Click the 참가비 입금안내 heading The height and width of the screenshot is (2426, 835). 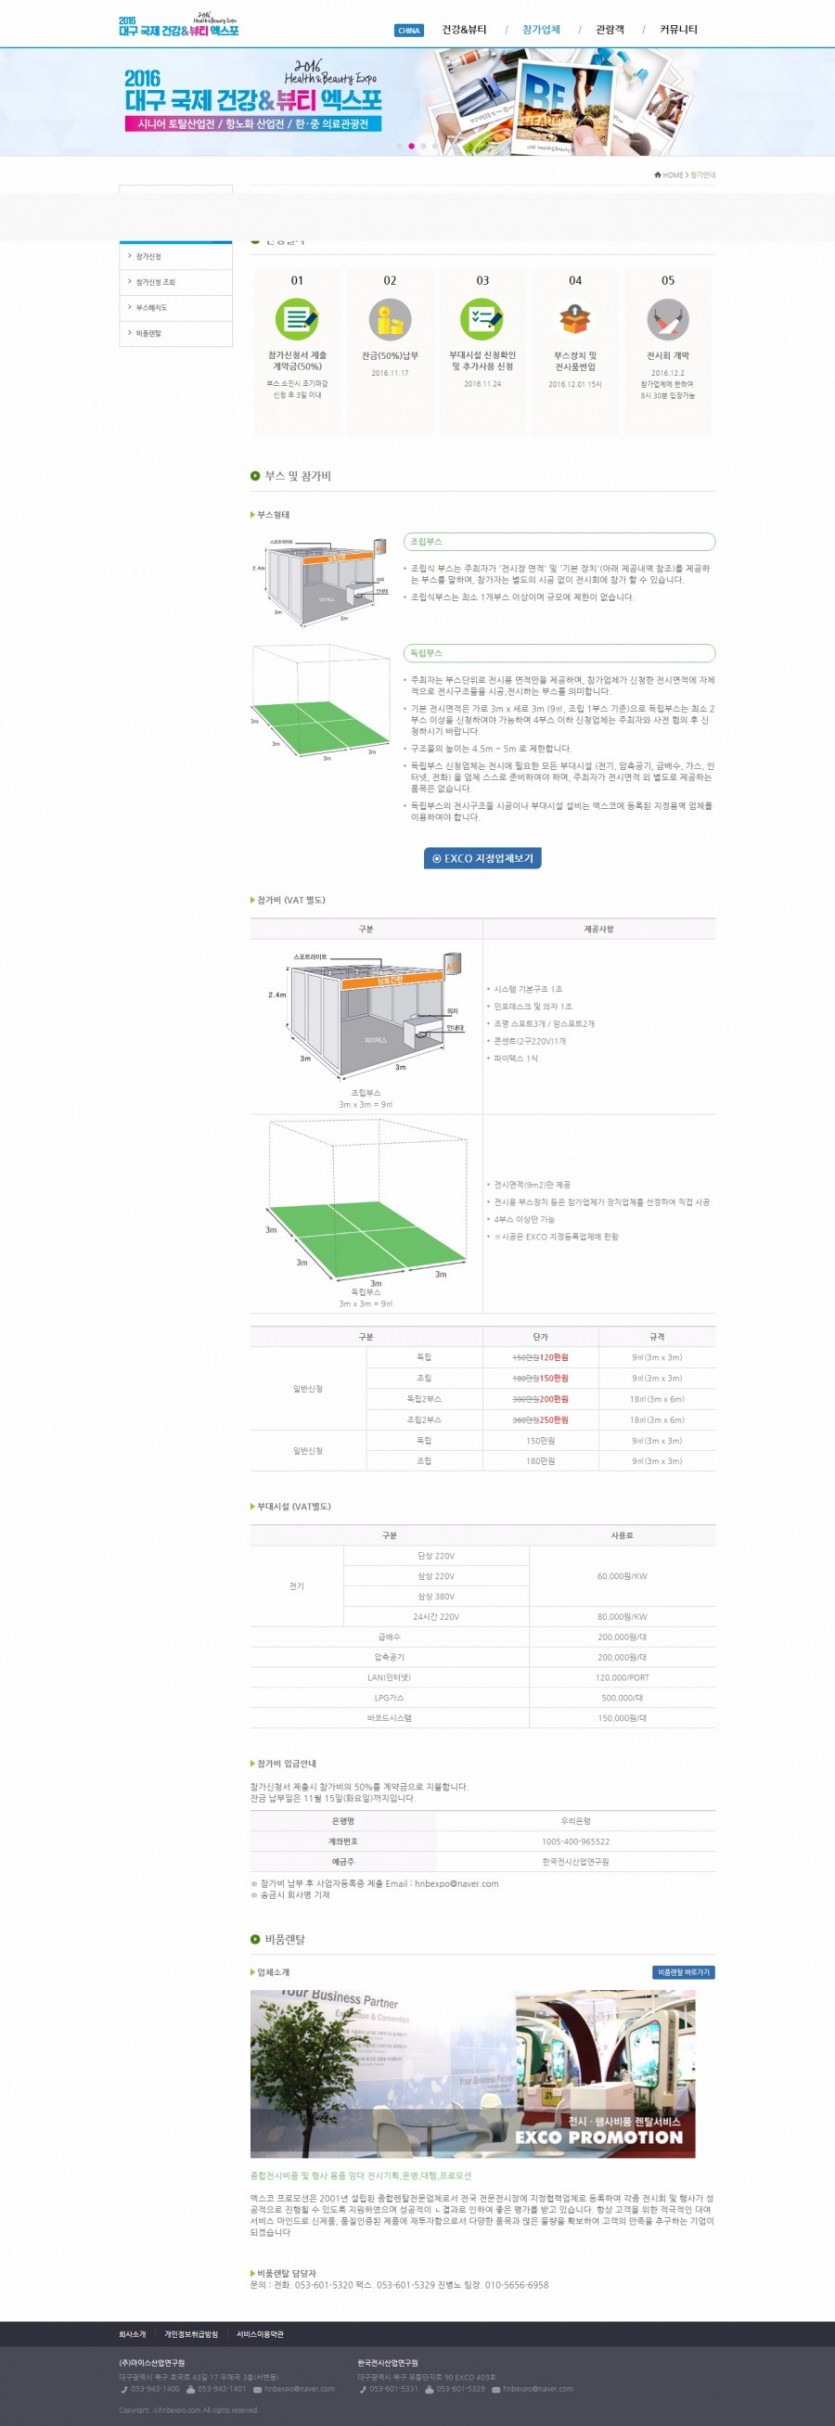[286, 1763]
